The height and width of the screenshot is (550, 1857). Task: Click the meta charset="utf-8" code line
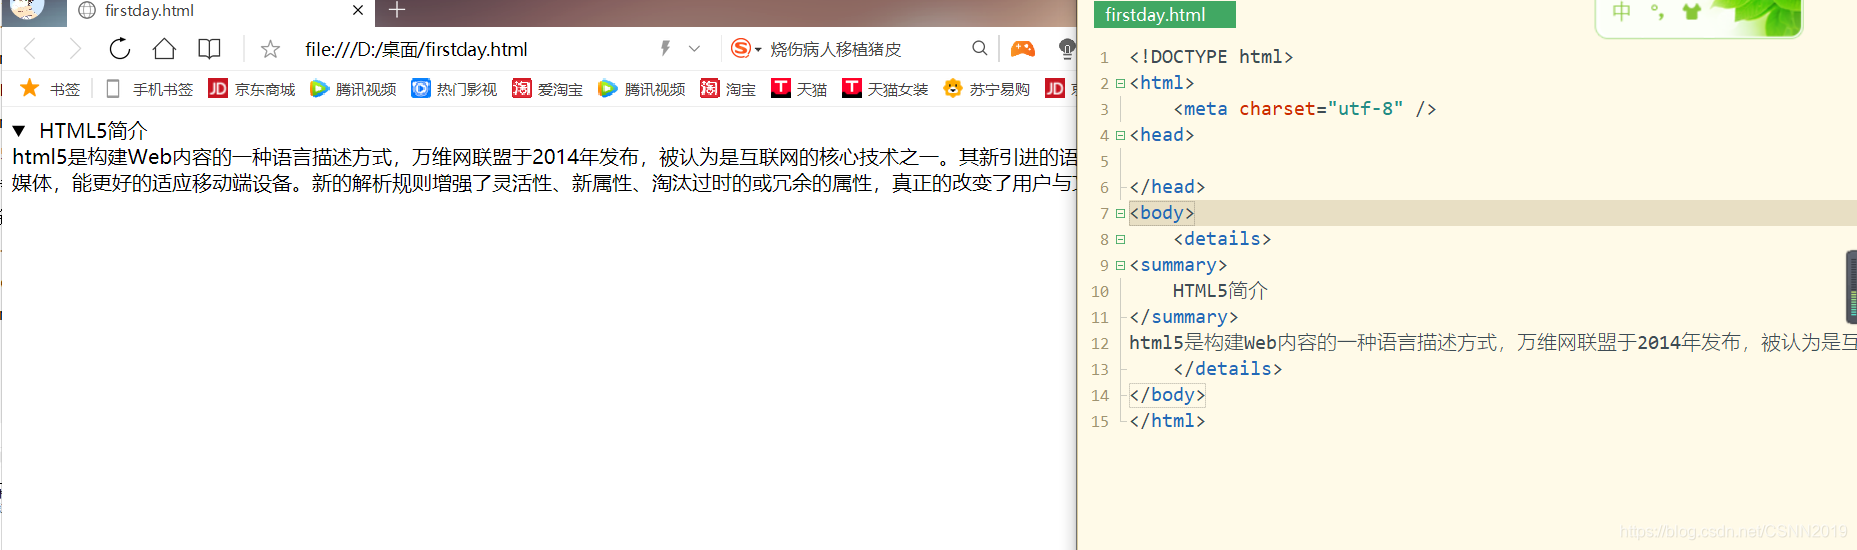(x=1305, y=109)
